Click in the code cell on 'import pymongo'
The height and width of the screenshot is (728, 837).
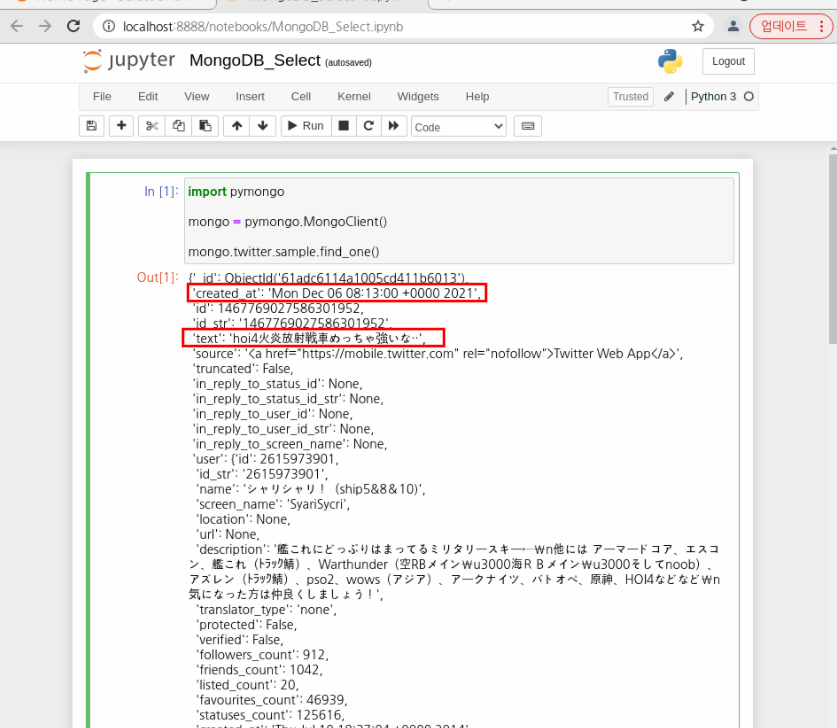(236, 192)
